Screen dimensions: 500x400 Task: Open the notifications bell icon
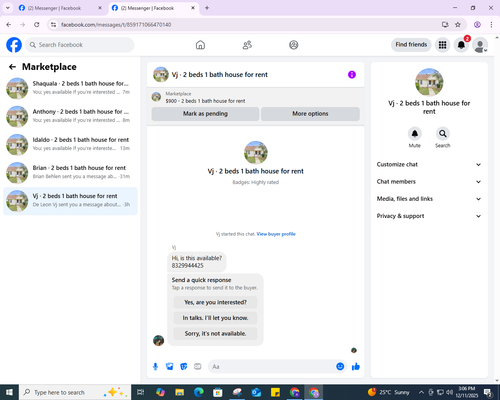click(461, 45)
